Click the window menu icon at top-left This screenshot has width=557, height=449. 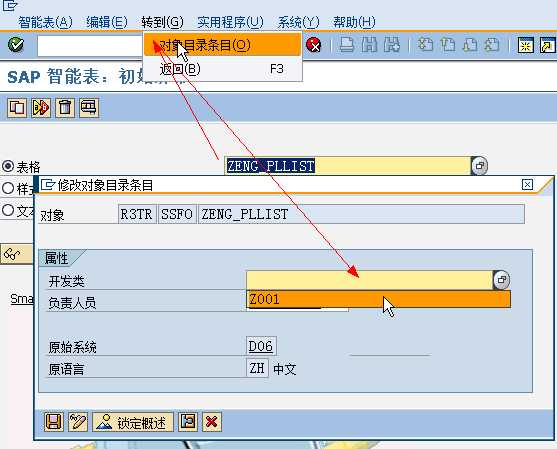pyautogui.click(x=10, y=6)
